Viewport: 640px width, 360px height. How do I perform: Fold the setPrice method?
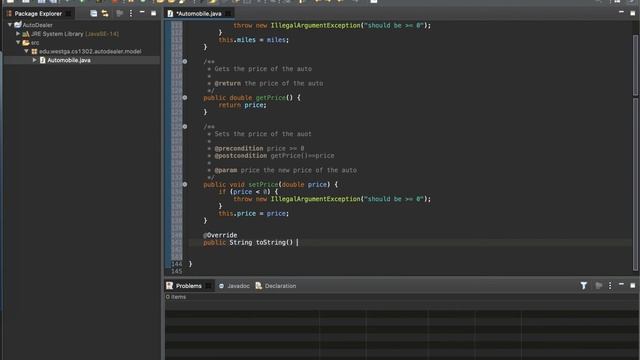[185, 184]
